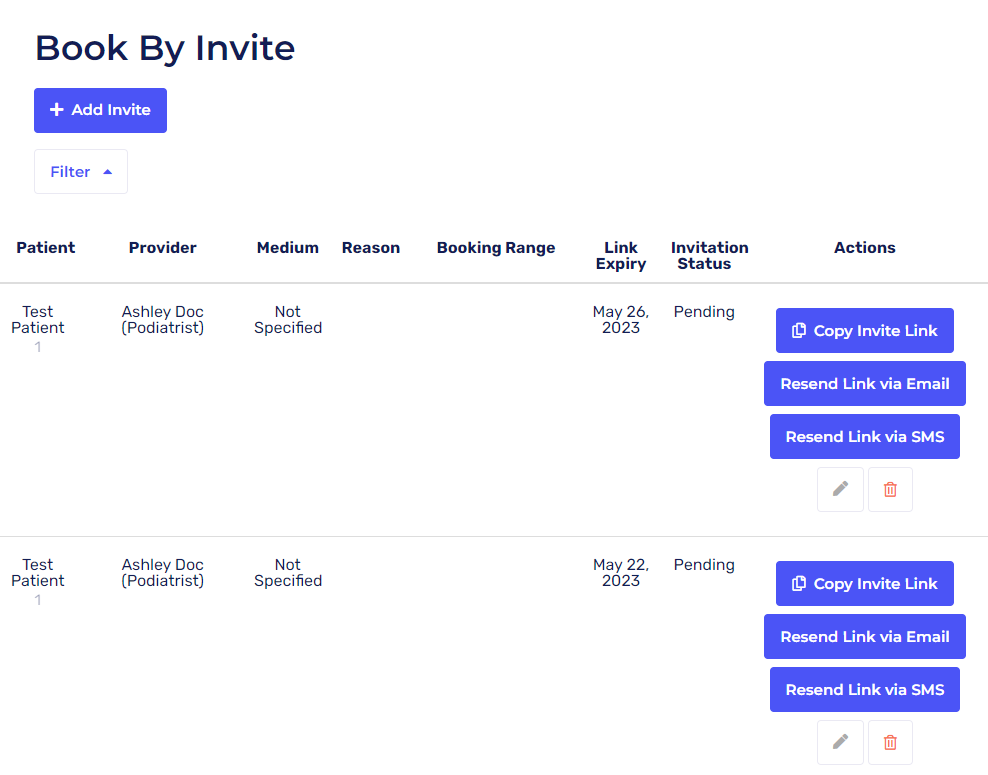
Task: Click the edit pencil icon for May 26 invite
Action: 840,489
